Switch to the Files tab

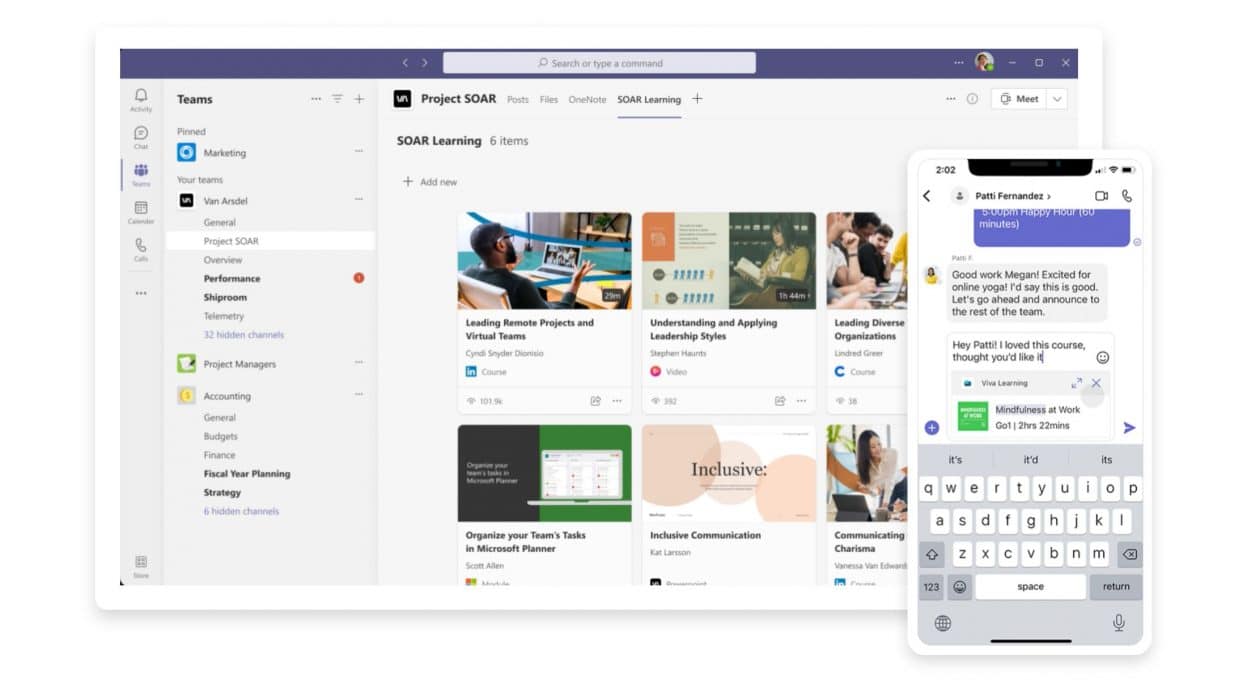(549, 100)
